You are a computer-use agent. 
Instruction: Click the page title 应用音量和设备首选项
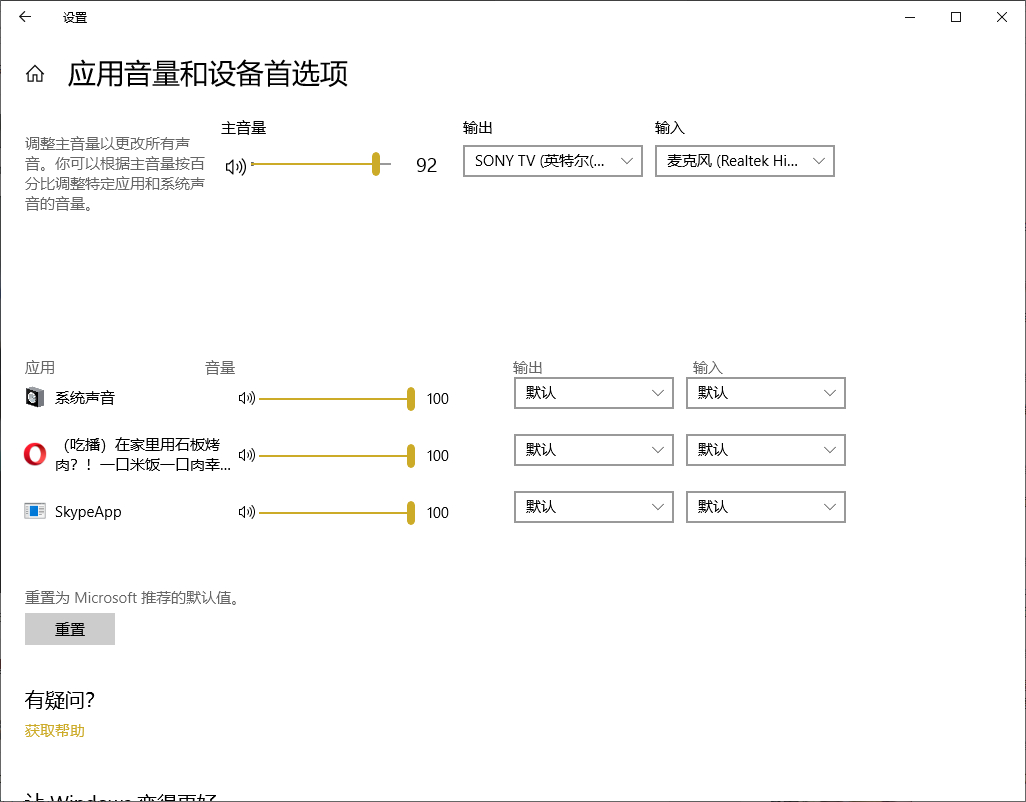[x=207, y=73]
